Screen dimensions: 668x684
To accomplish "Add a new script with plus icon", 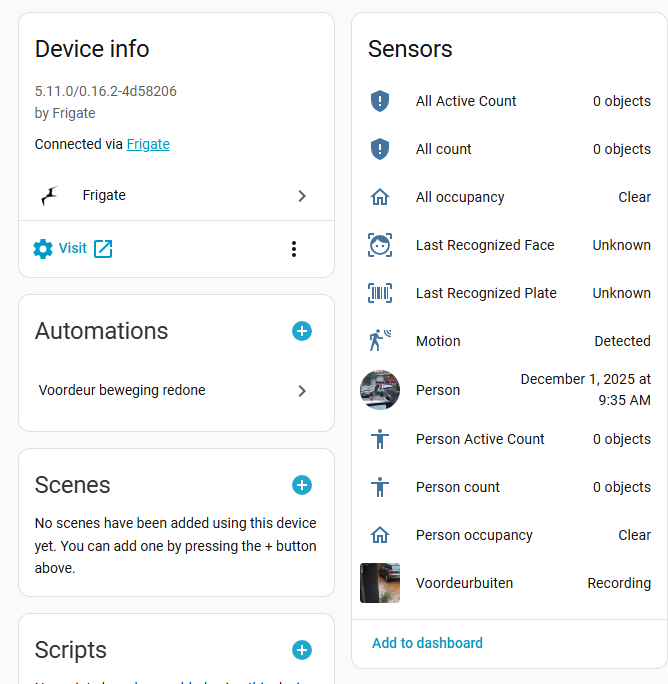I will (302, 650).
